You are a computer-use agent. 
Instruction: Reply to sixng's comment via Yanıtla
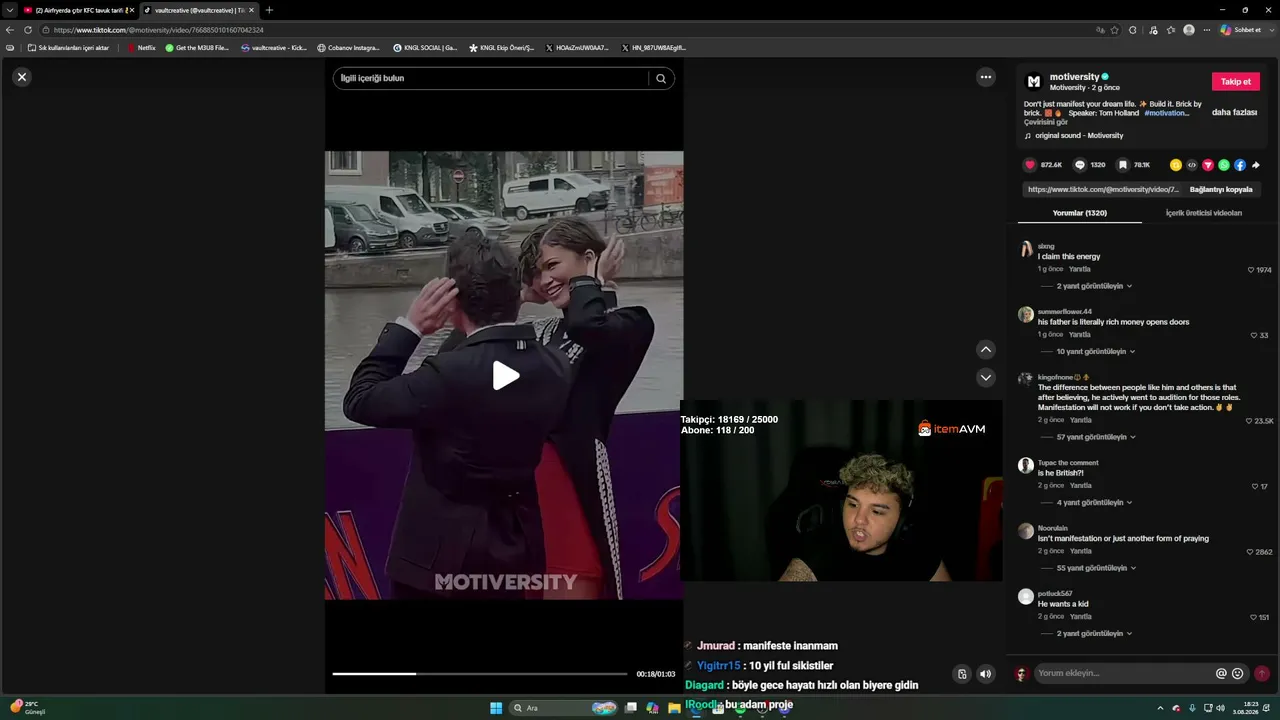(1080, 269)
